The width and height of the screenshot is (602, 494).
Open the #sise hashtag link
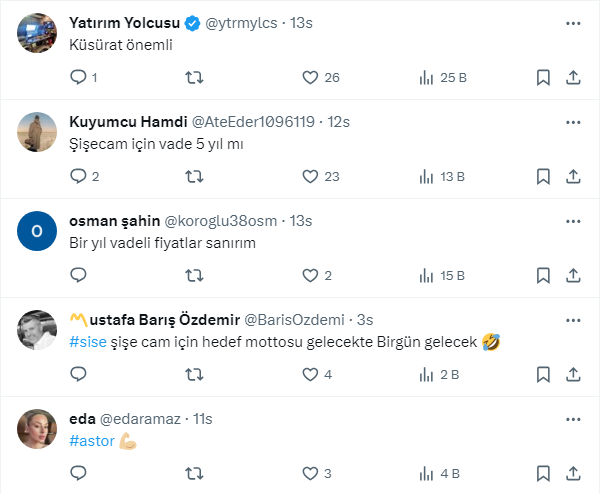[86, 342]
